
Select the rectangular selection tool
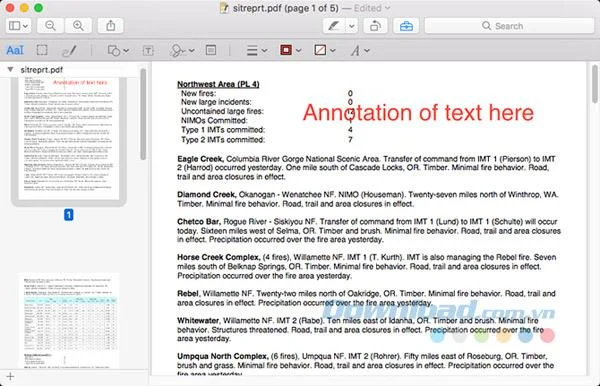42,50
